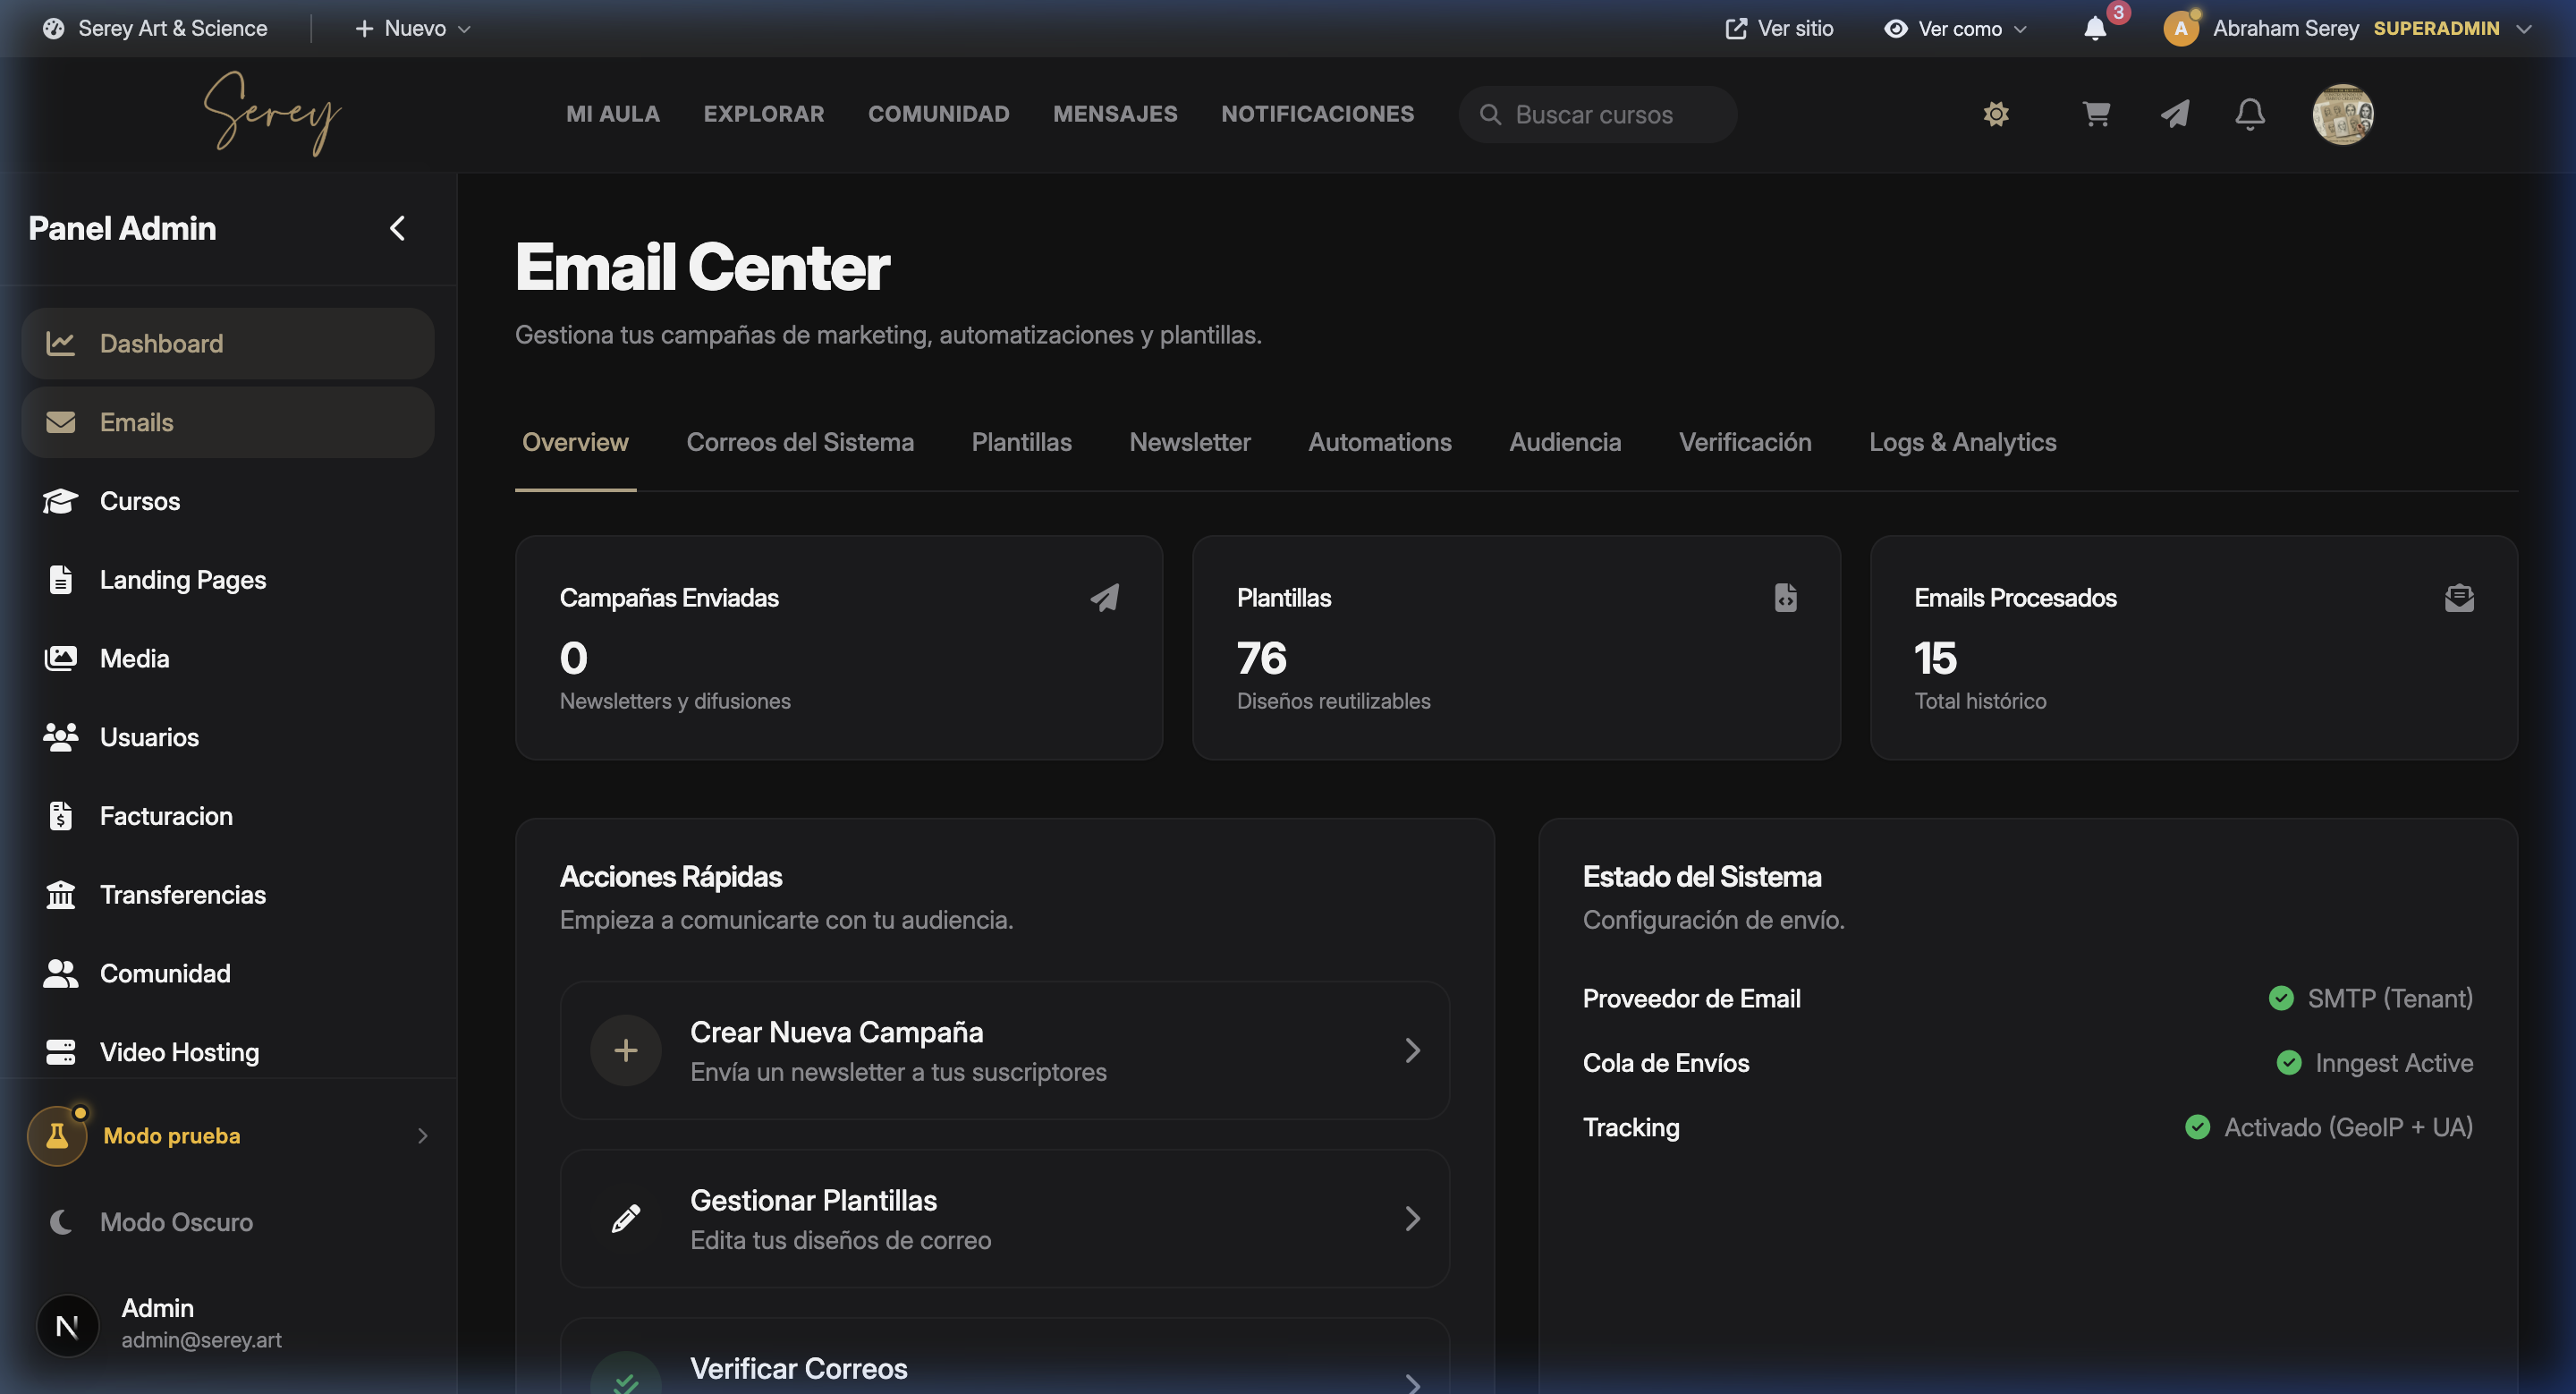Open Facturacion sidebar item

click(x=165, y=816)
